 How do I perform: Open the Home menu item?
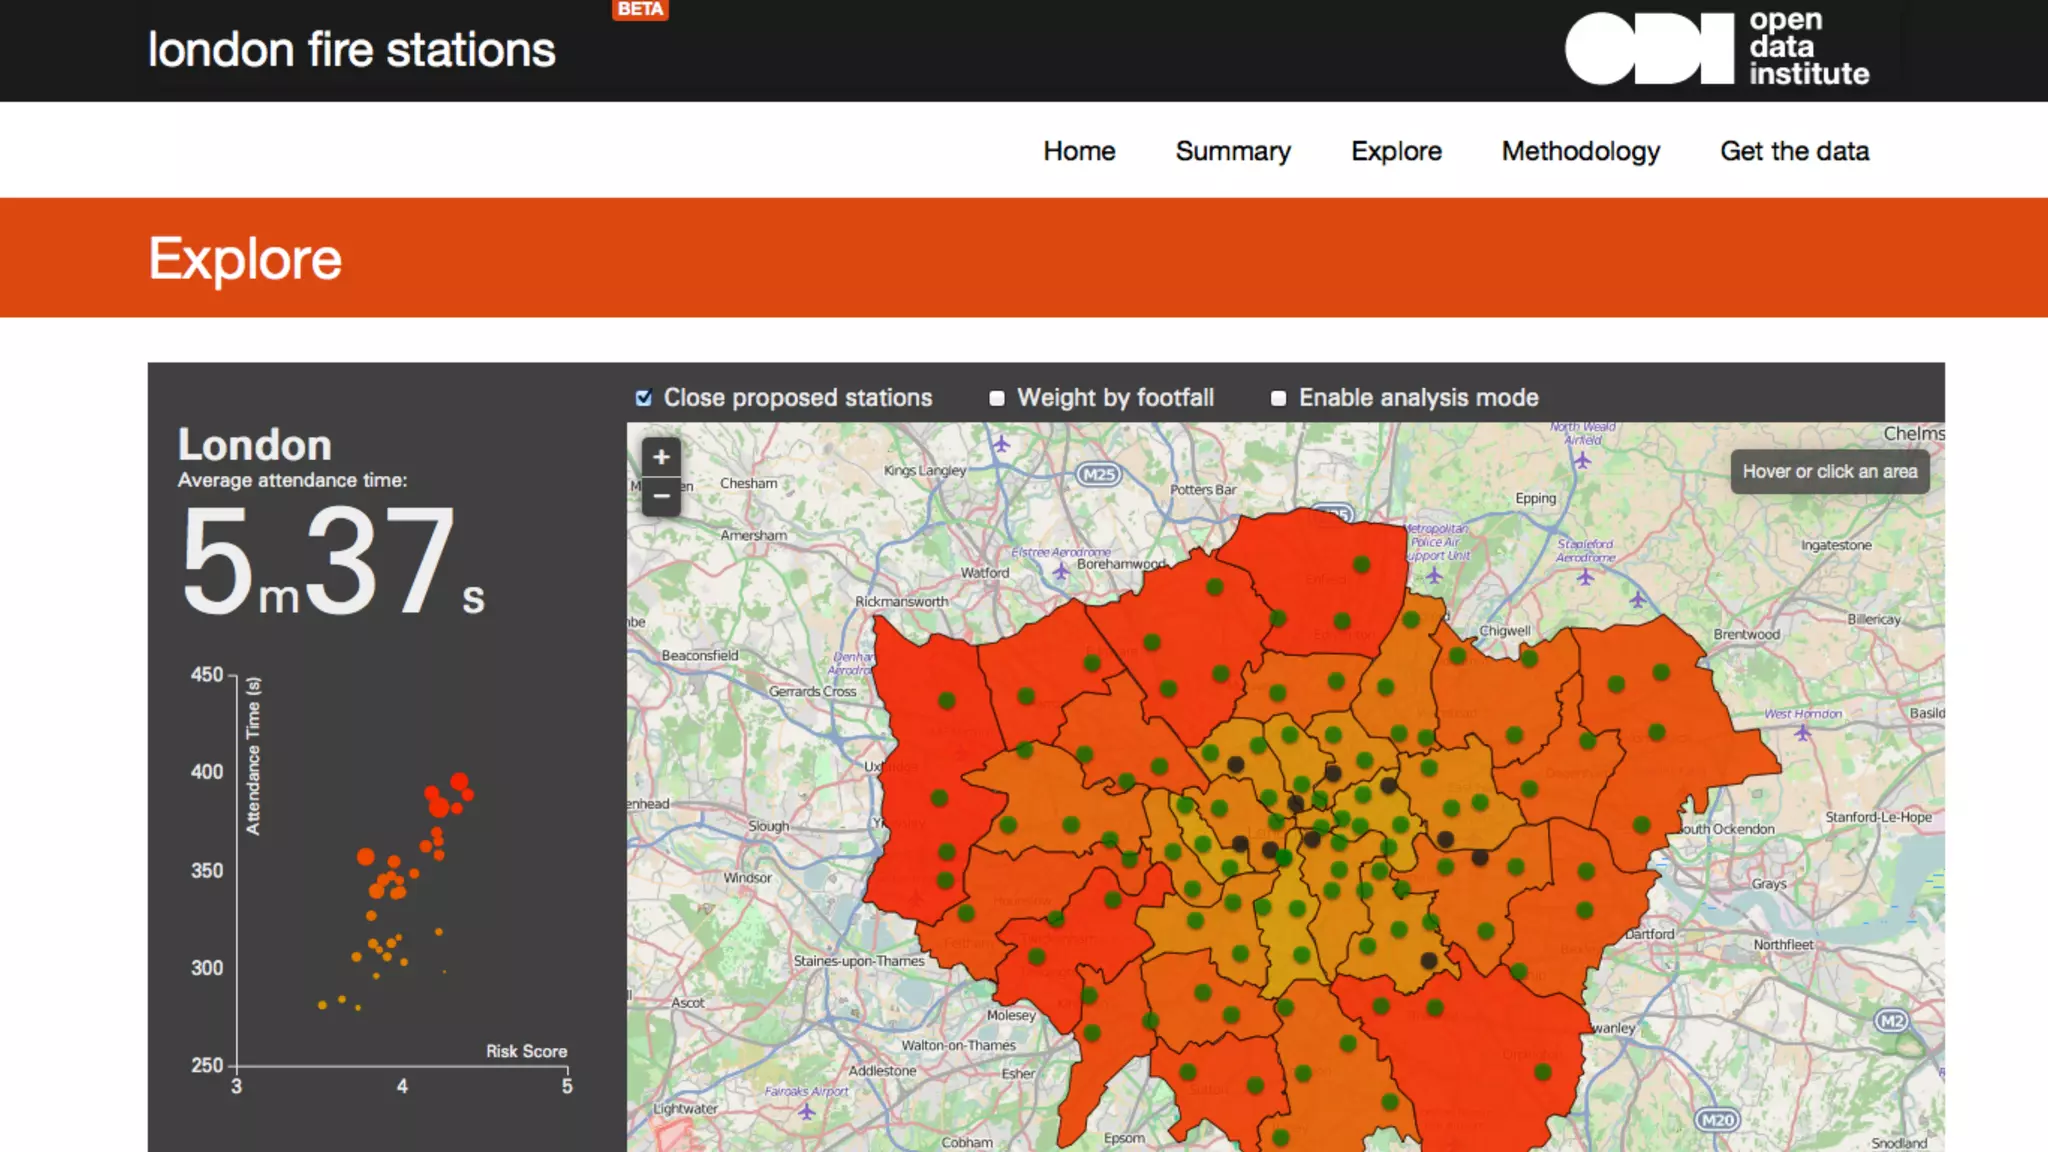[x=1079, y=151]
